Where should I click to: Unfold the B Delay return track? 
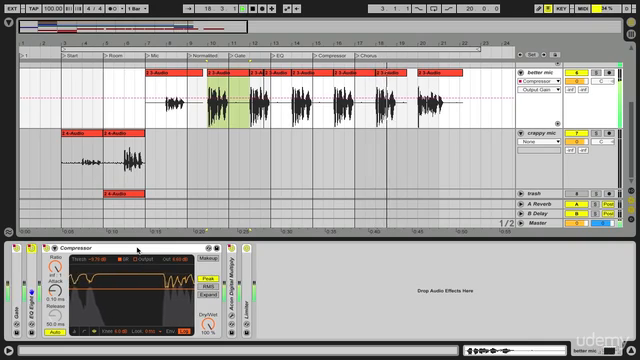(x=521, y=213)
